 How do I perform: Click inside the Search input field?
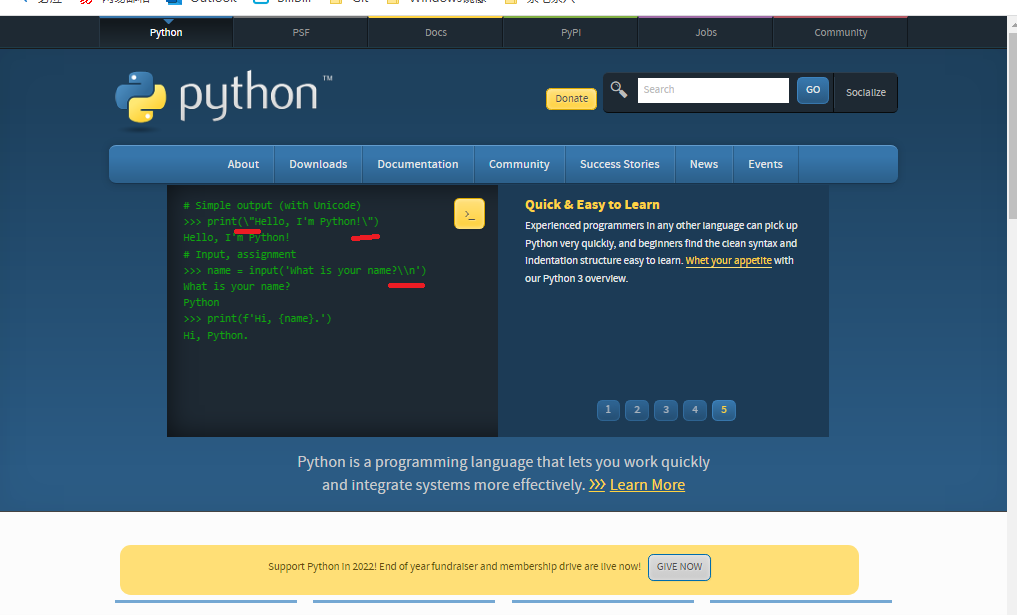(x=713, y=90)
